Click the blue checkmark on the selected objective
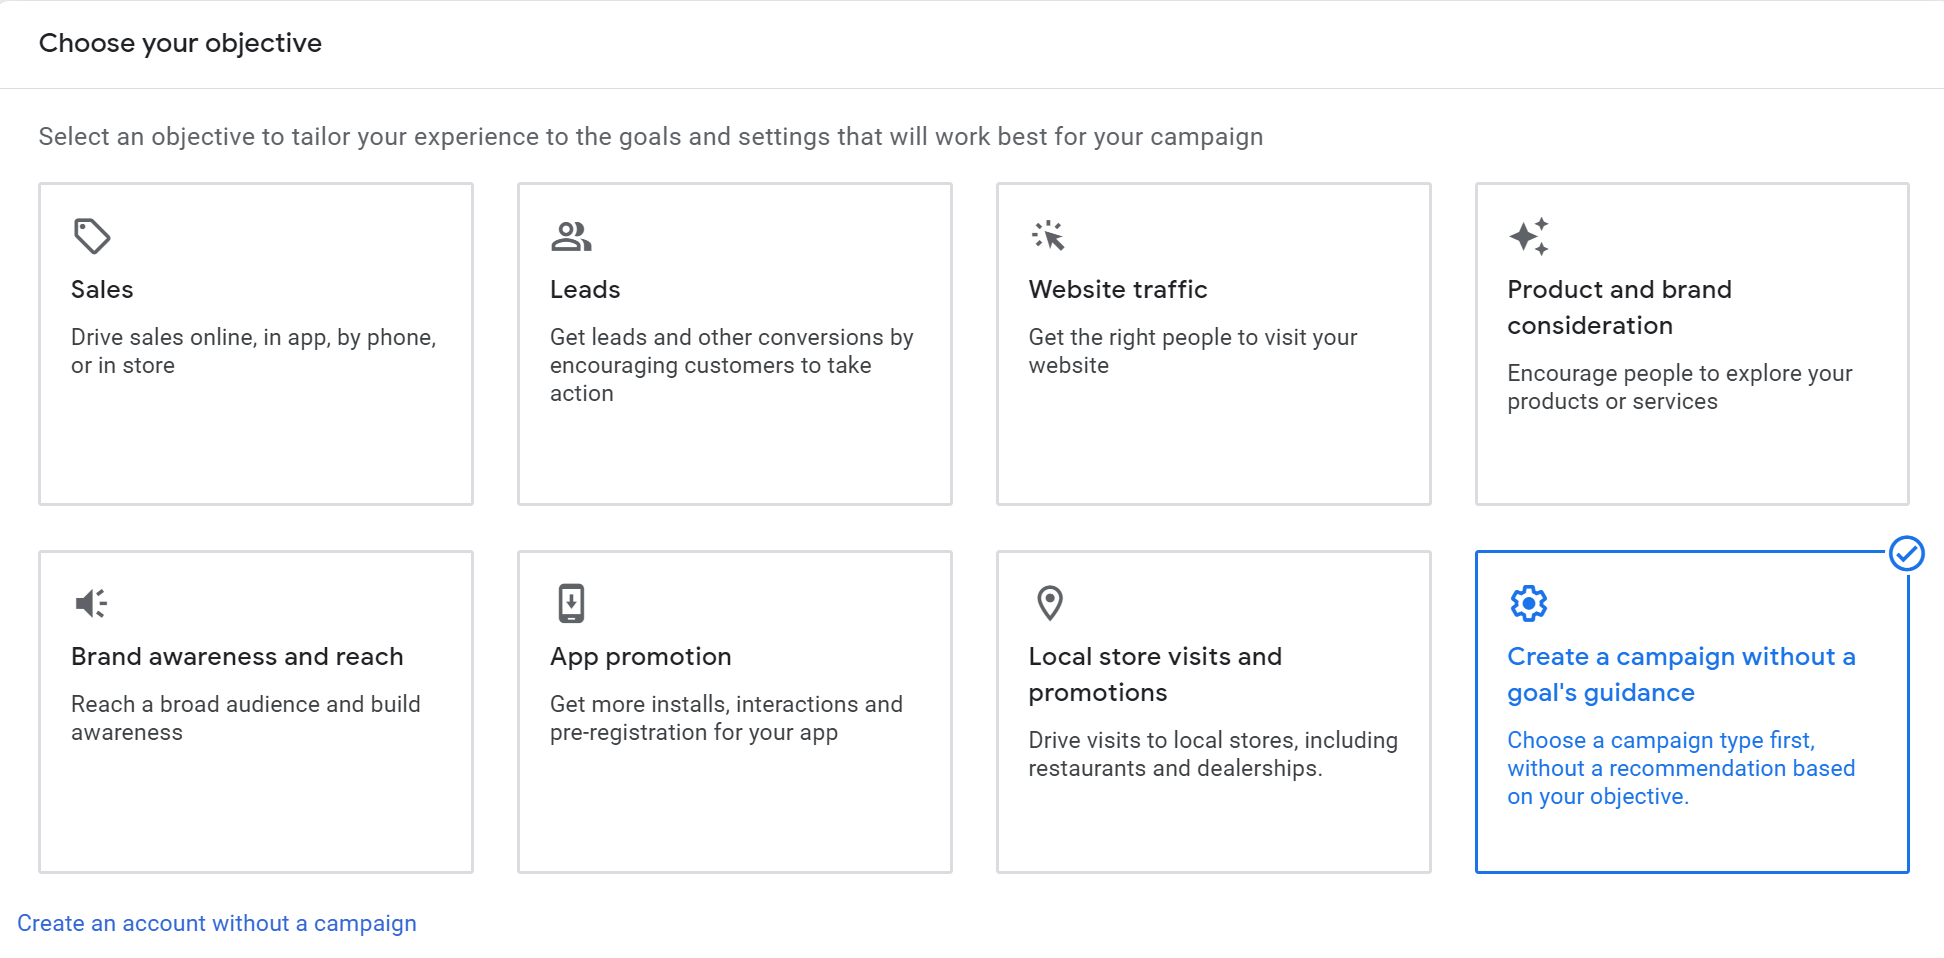The width and height of the screenshot is (1944, 958). [1908, 553]
